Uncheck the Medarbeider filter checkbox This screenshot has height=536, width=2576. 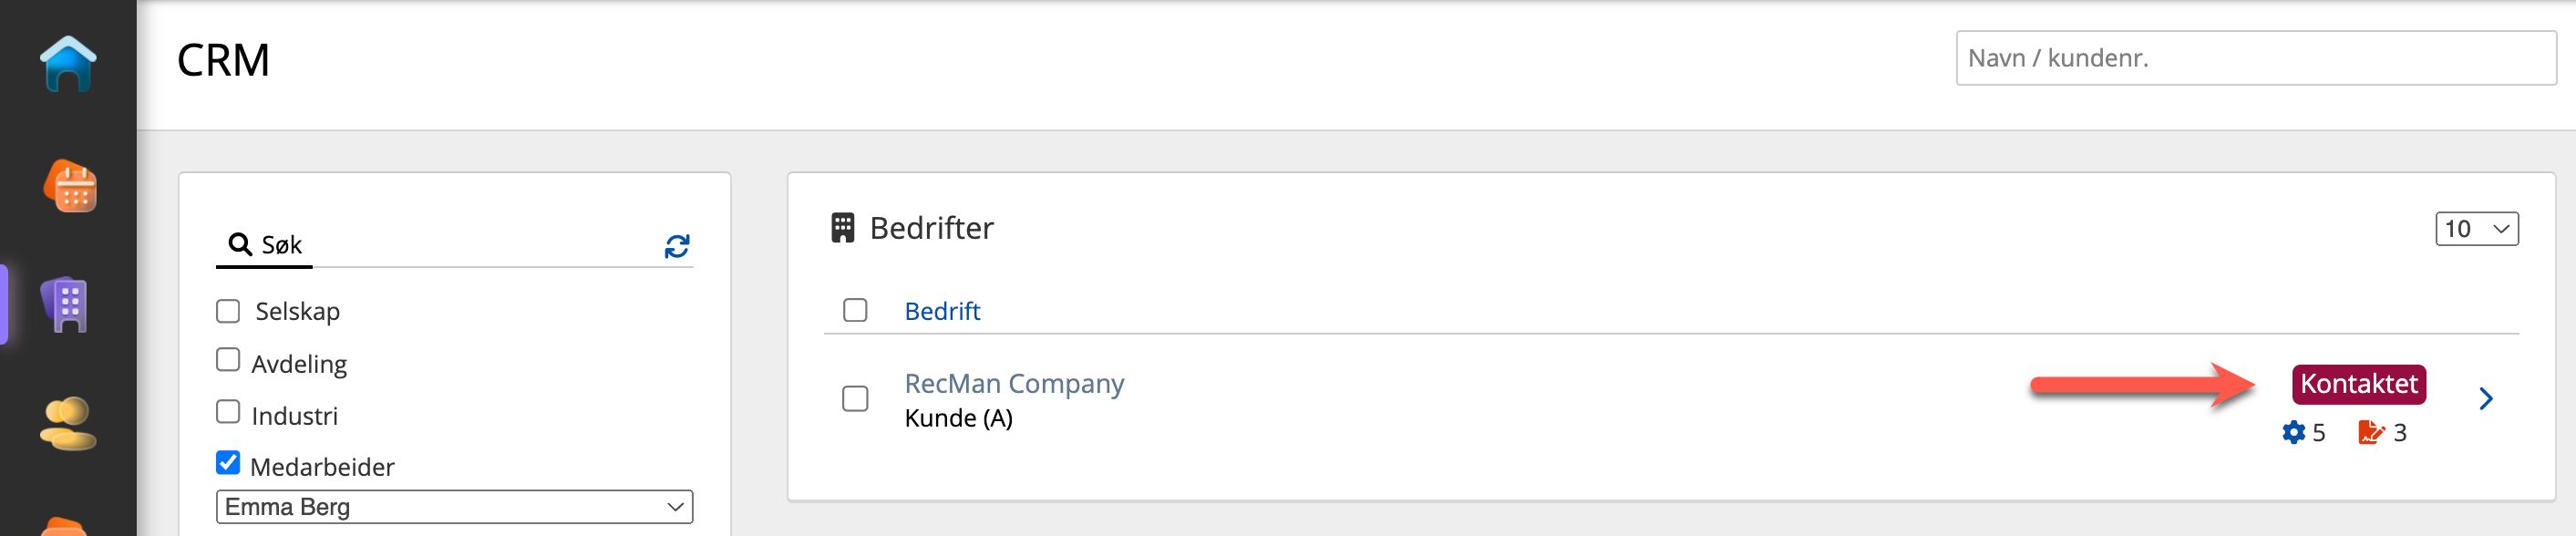[228, 463]
